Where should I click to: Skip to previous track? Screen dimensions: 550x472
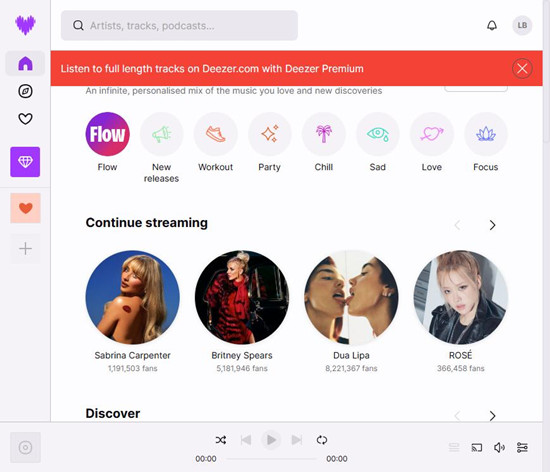(246, 440)
